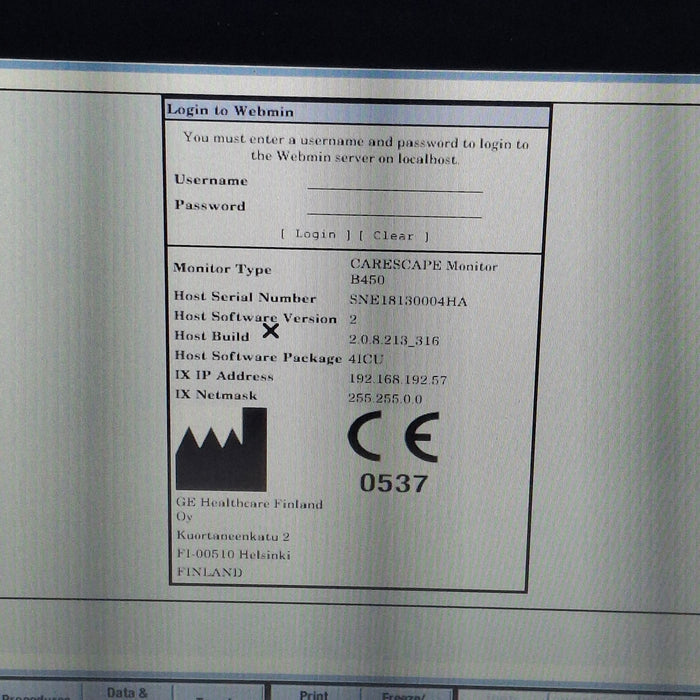
Task: Click the CE mark symbol
Action: (393, 437)
